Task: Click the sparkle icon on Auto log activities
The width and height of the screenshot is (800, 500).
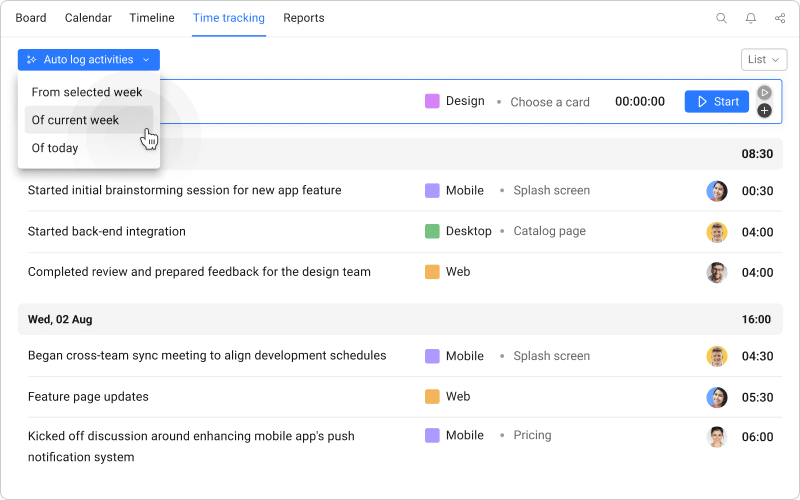Action: pyautogui.click(x=32, y=60)
